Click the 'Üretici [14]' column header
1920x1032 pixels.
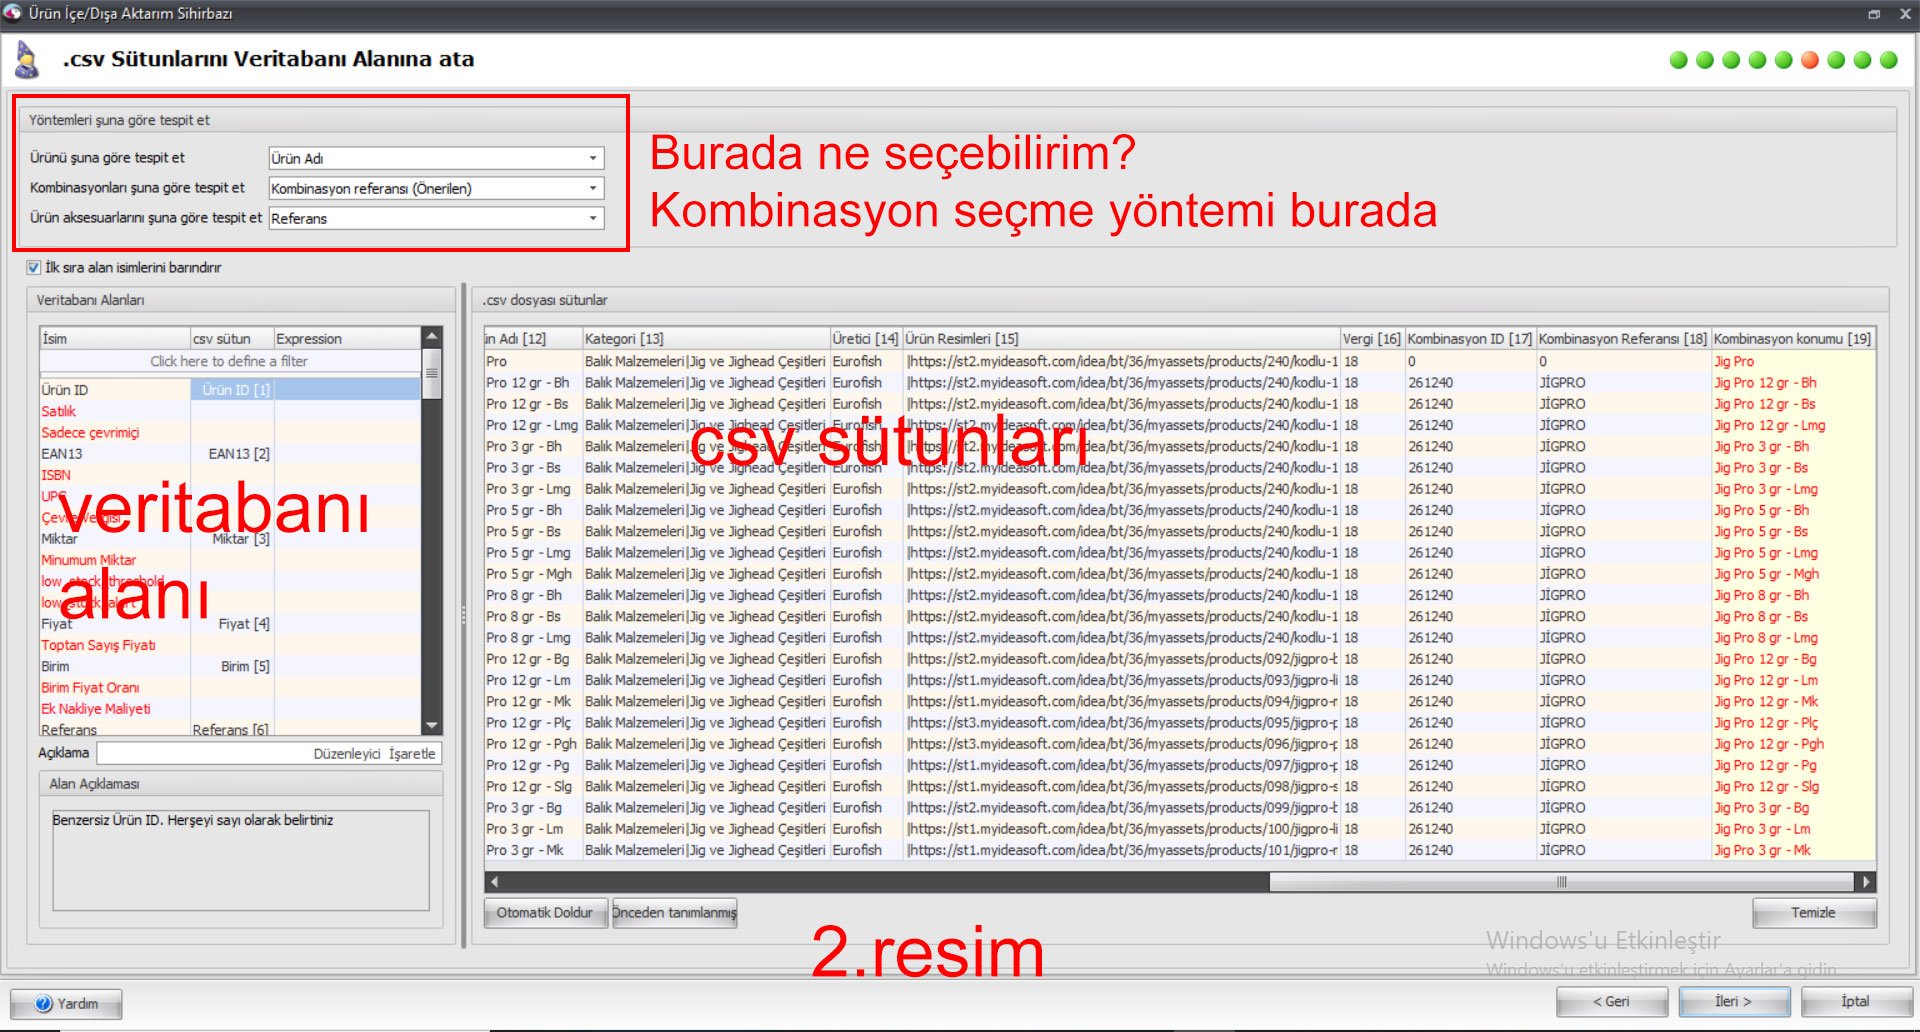tap(866, 339)
